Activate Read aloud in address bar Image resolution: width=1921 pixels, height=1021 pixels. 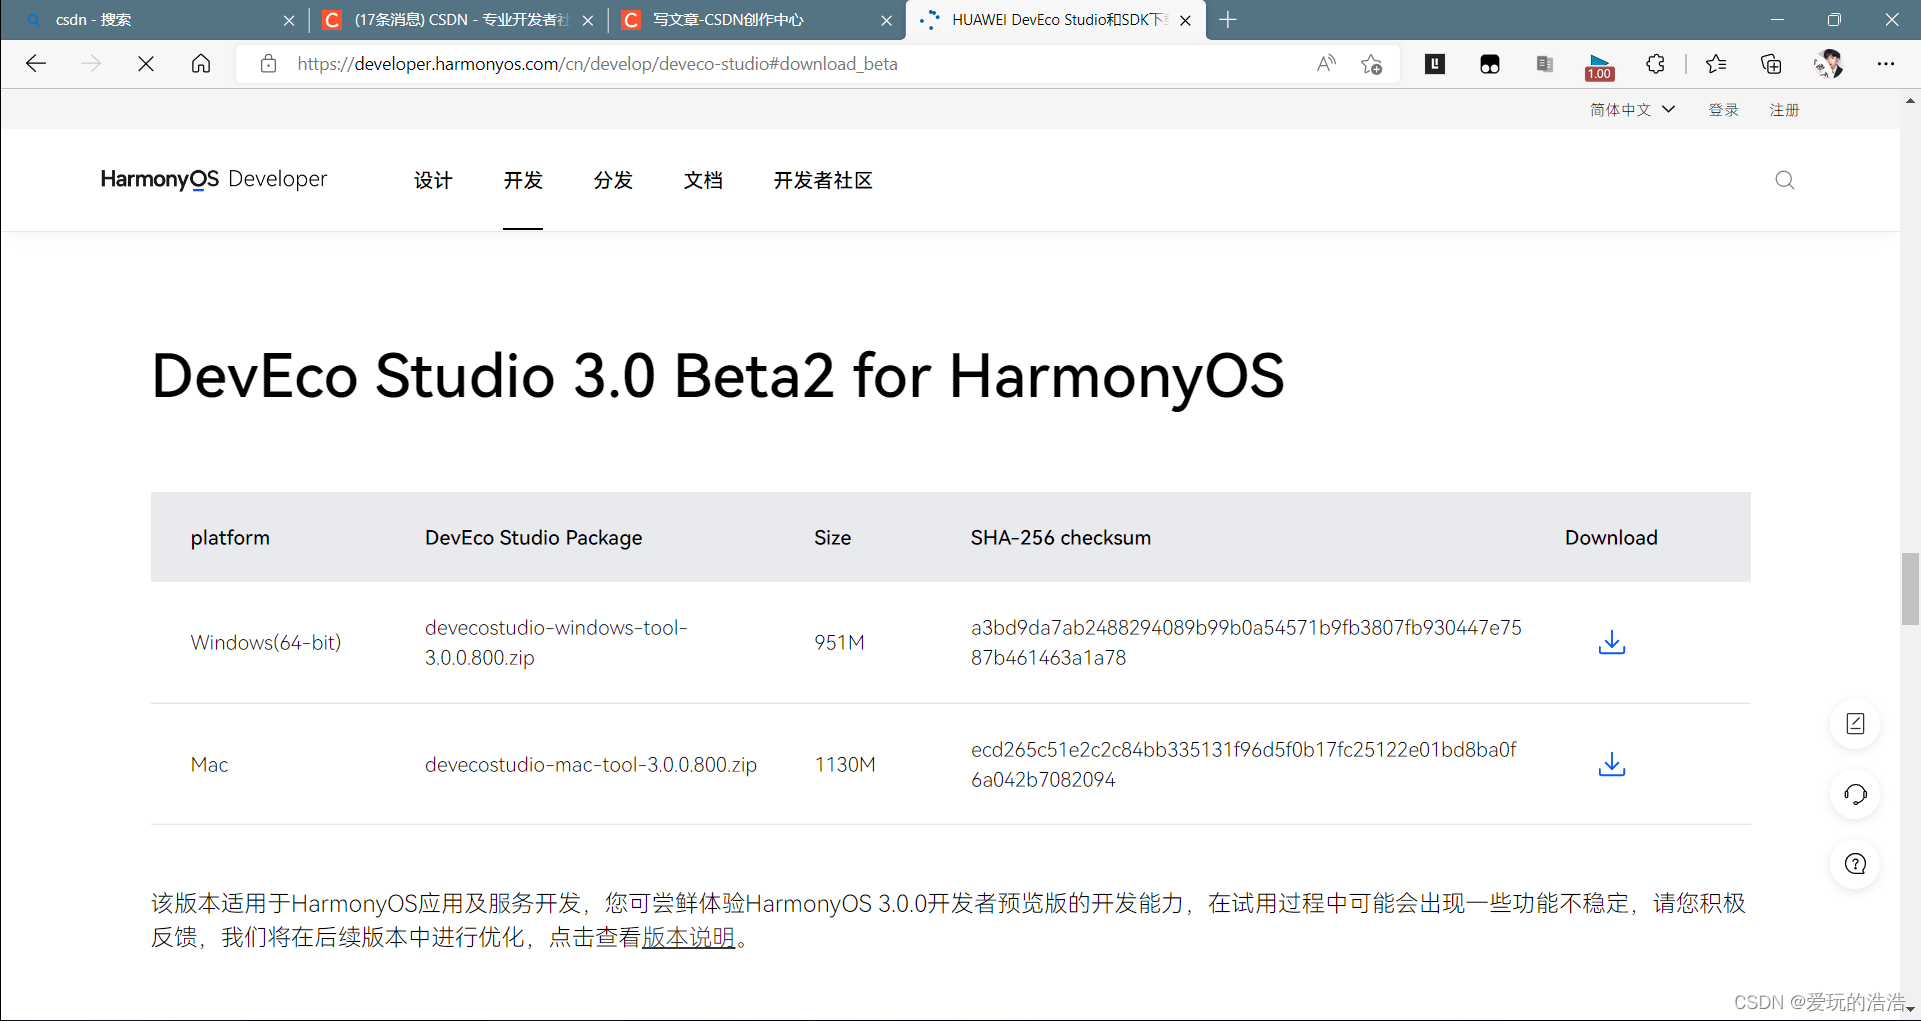point(1326,64)
